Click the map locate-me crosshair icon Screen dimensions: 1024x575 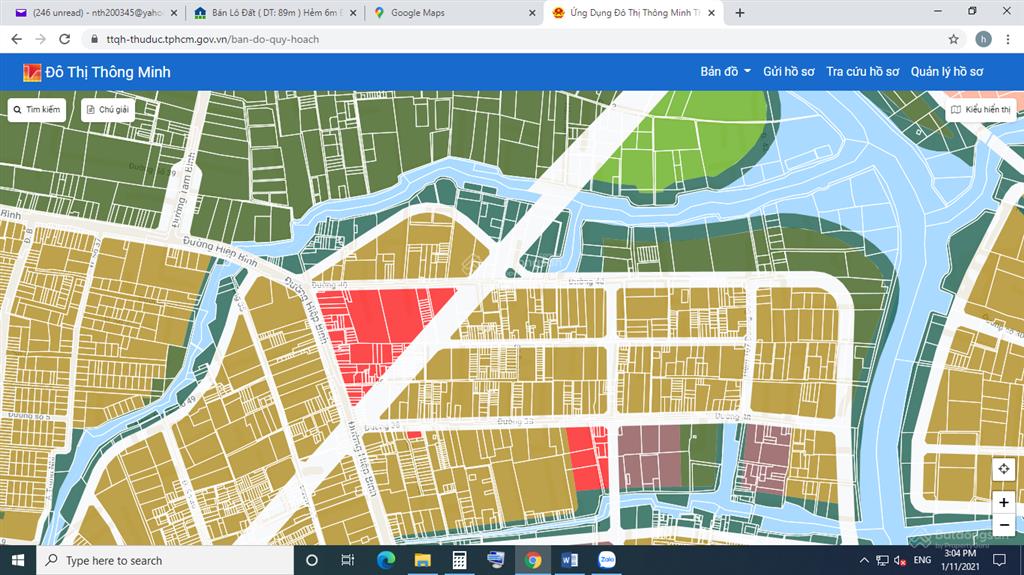point(1004,470)
